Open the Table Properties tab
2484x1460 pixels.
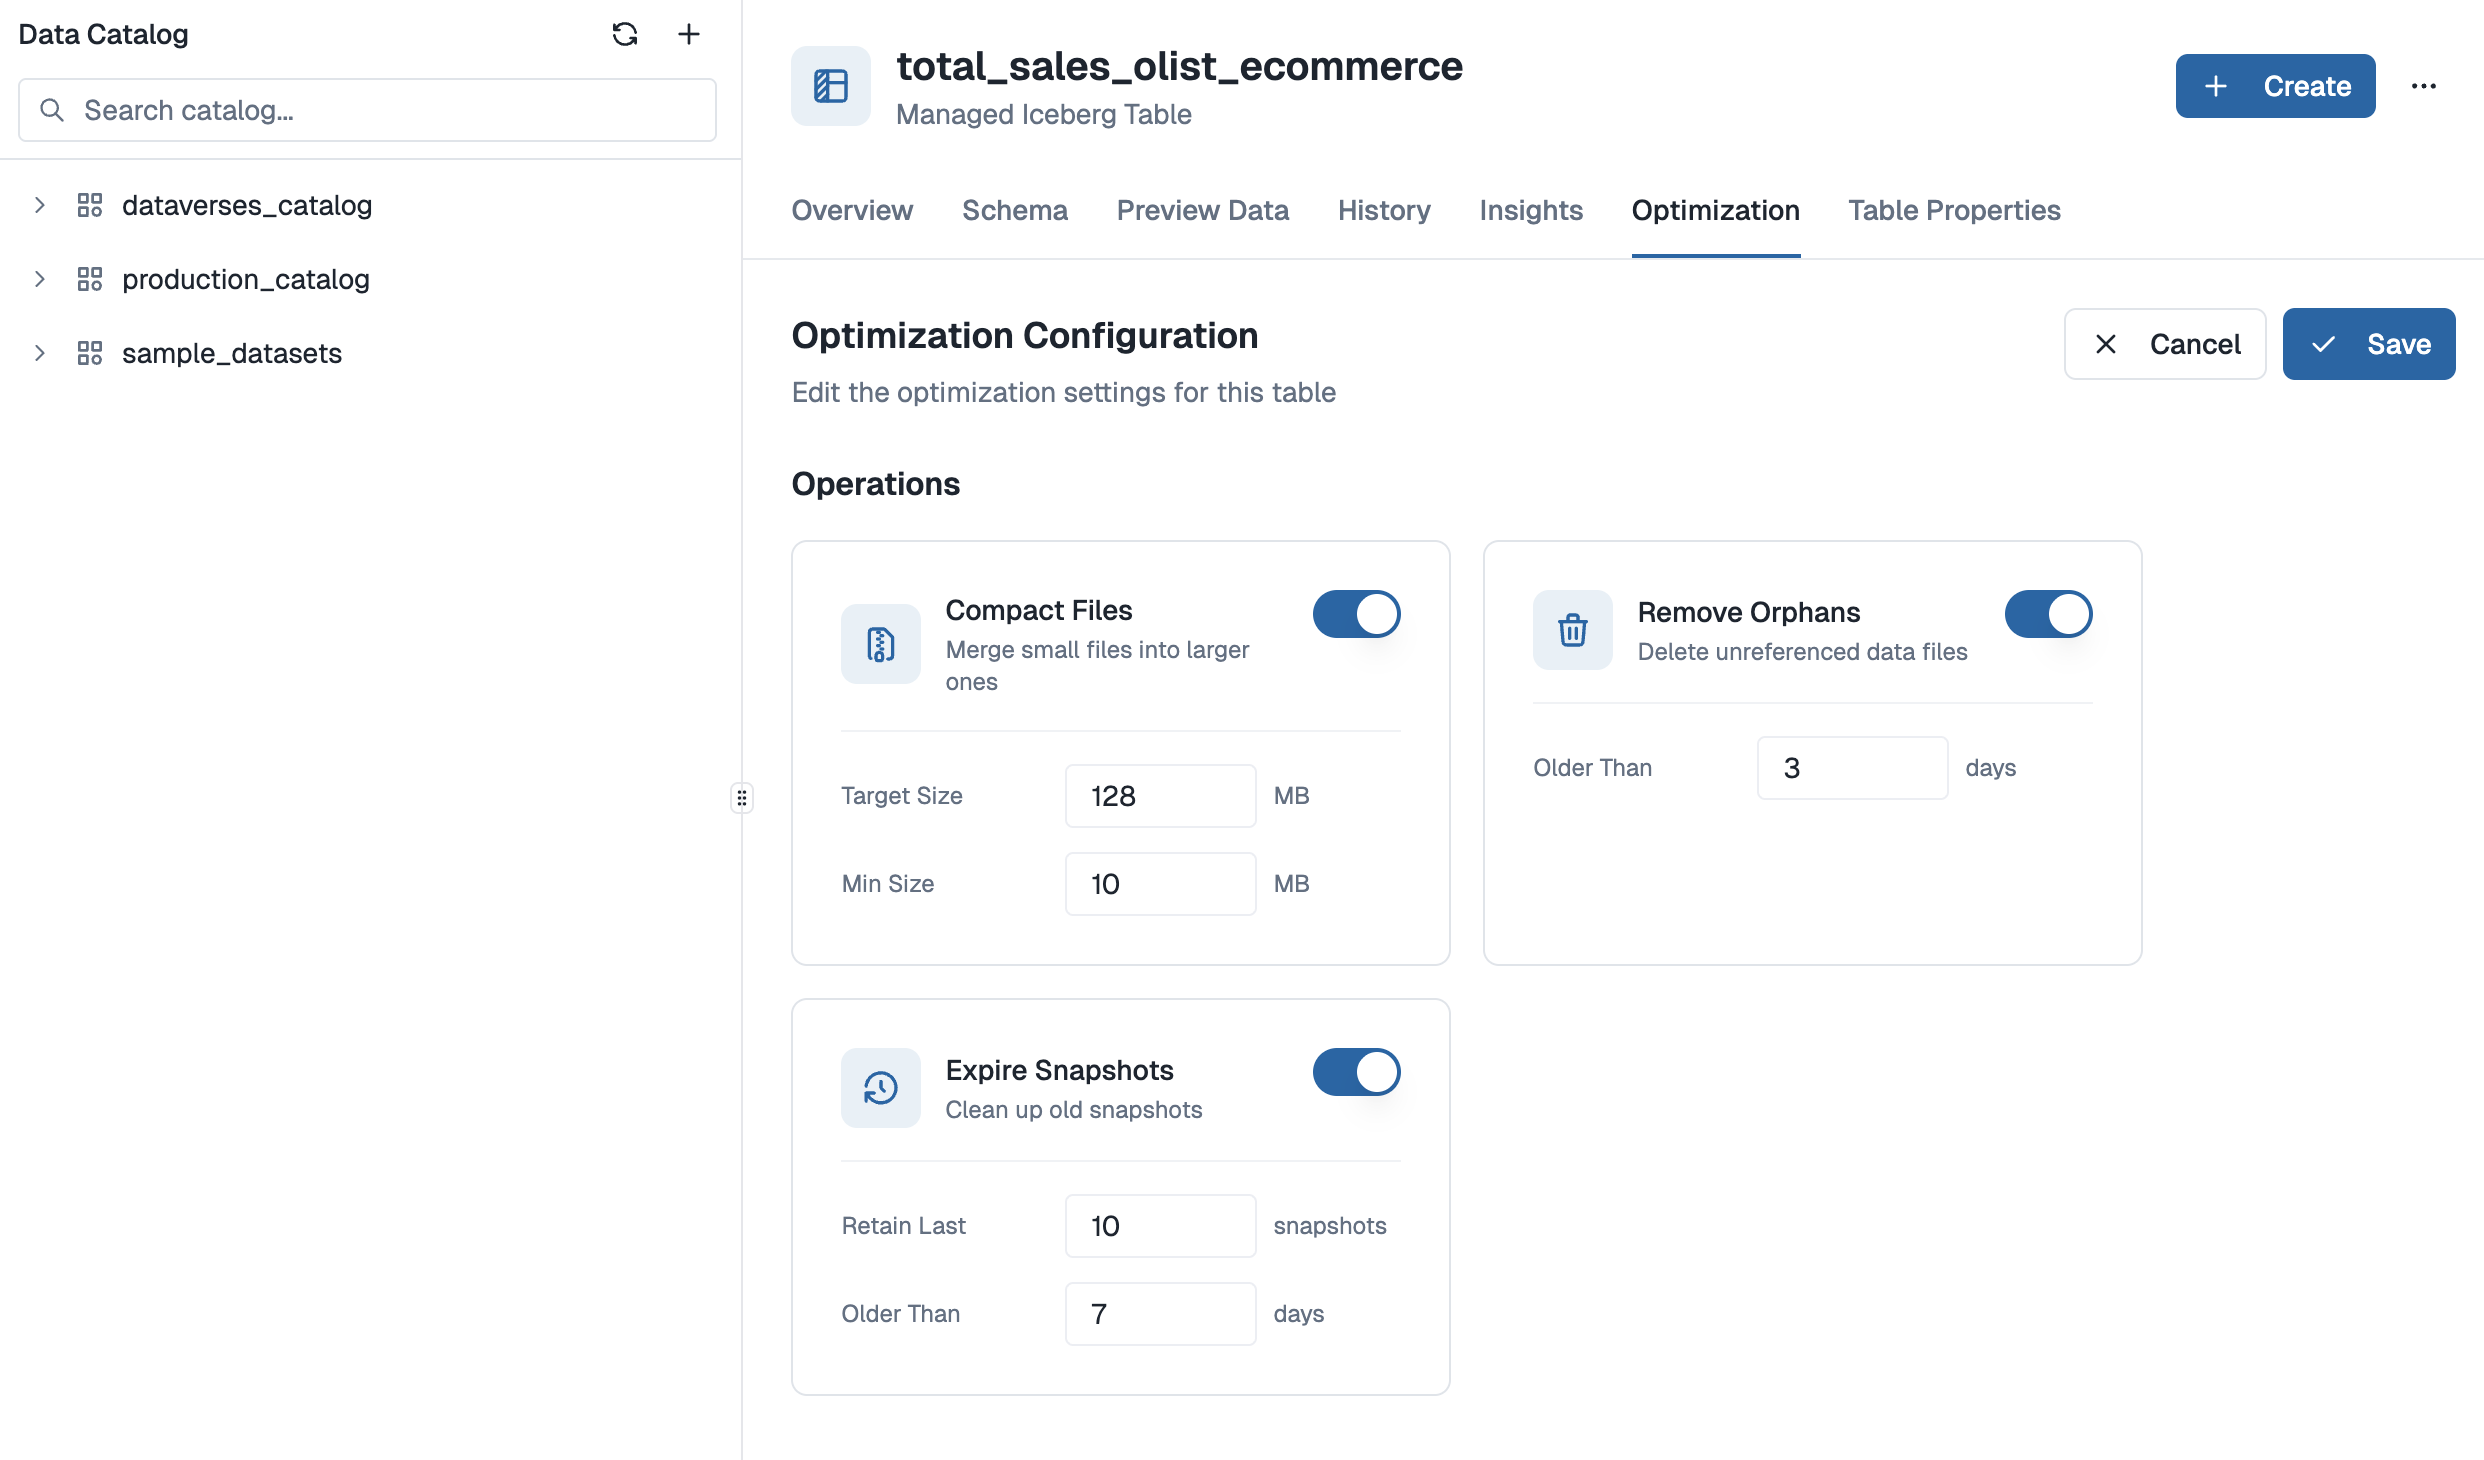coord(1954,210)
